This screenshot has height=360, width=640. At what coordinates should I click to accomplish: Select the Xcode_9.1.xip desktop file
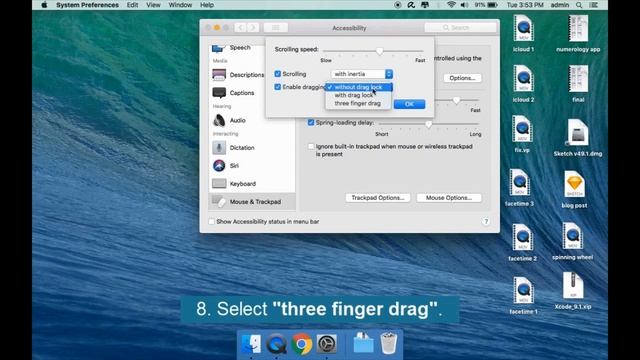(573, 291)
